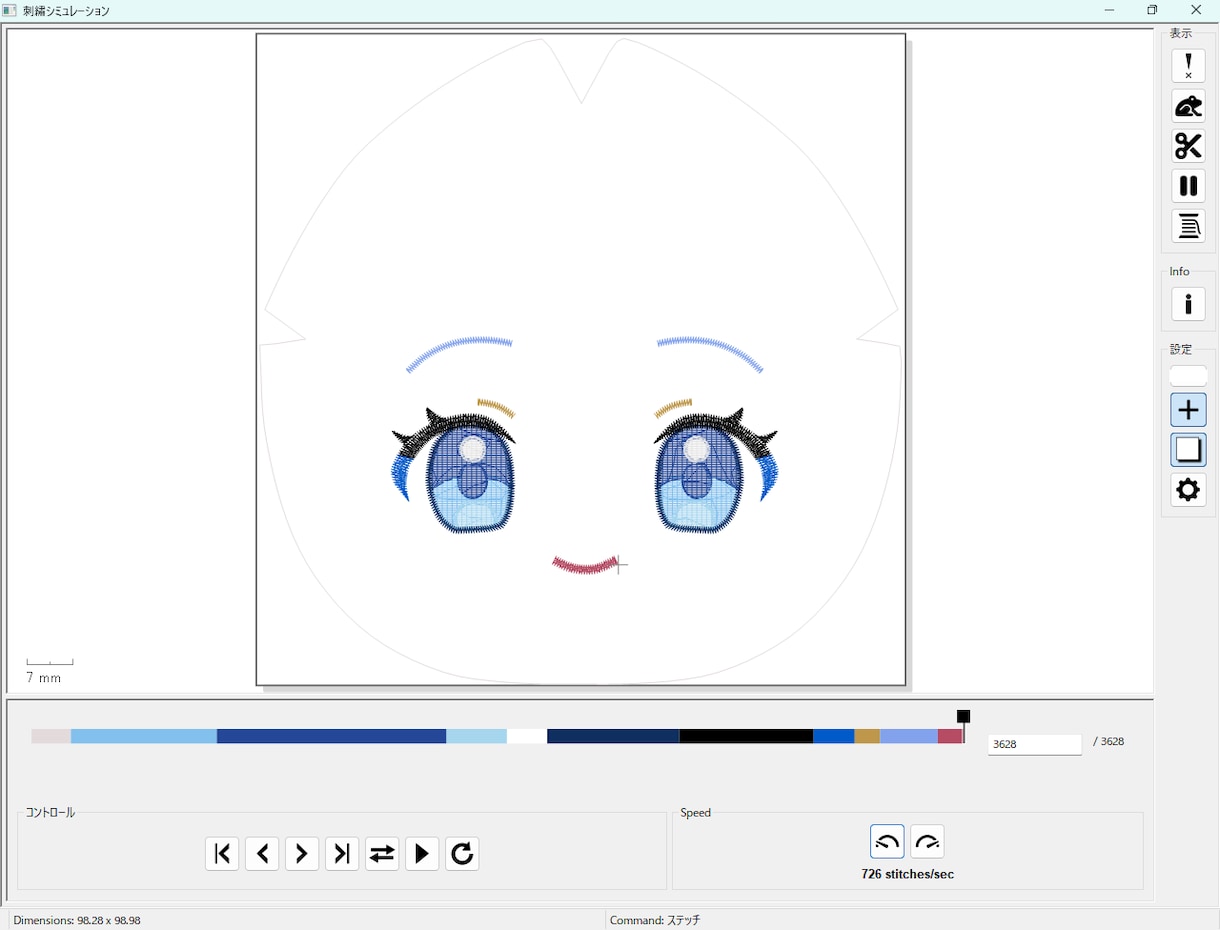This screenshot has height=930, width=1220.
Task: Toggle the crosshair cursor button
Action: (x=1188, y=410)
